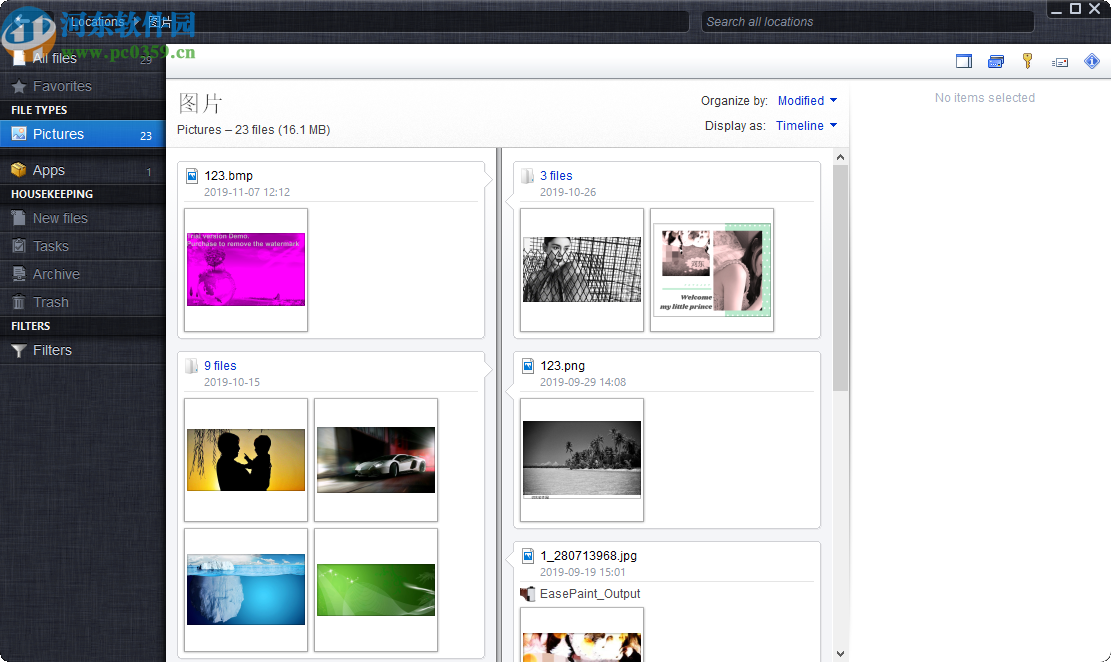The width and height of the screenshot is (1111, 662).
Task: Click the Welcome my little prince thumbnail
Action: (712, 269)
